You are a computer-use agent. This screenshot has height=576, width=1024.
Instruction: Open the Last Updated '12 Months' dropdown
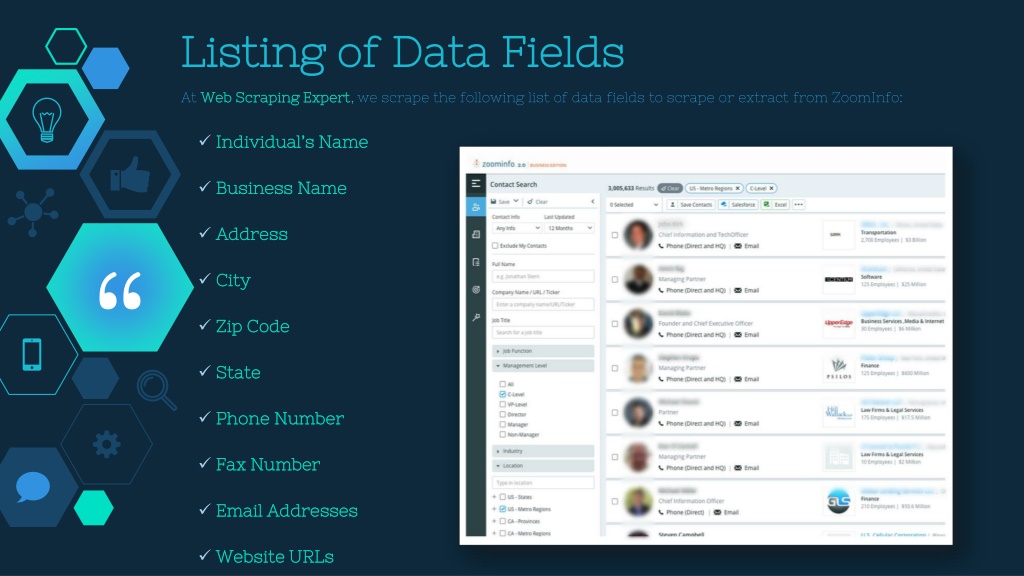coord(569,228)
